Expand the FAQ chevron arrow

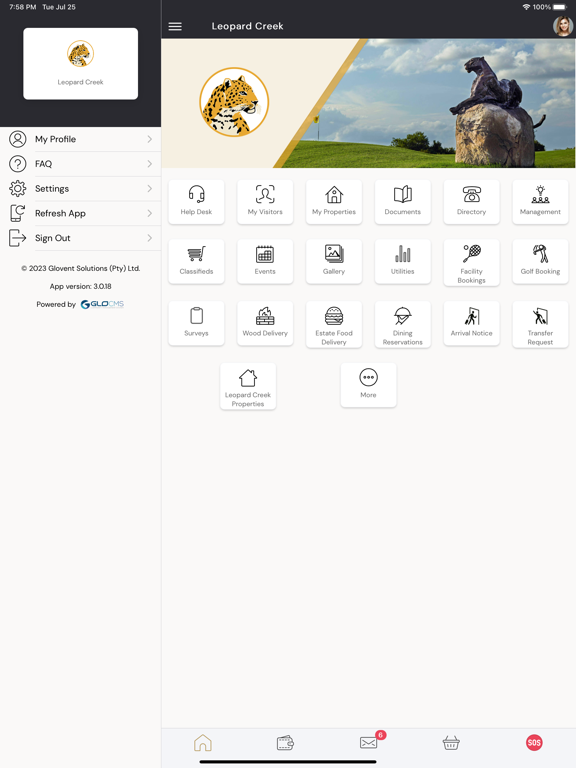click(x=149, y=164)
